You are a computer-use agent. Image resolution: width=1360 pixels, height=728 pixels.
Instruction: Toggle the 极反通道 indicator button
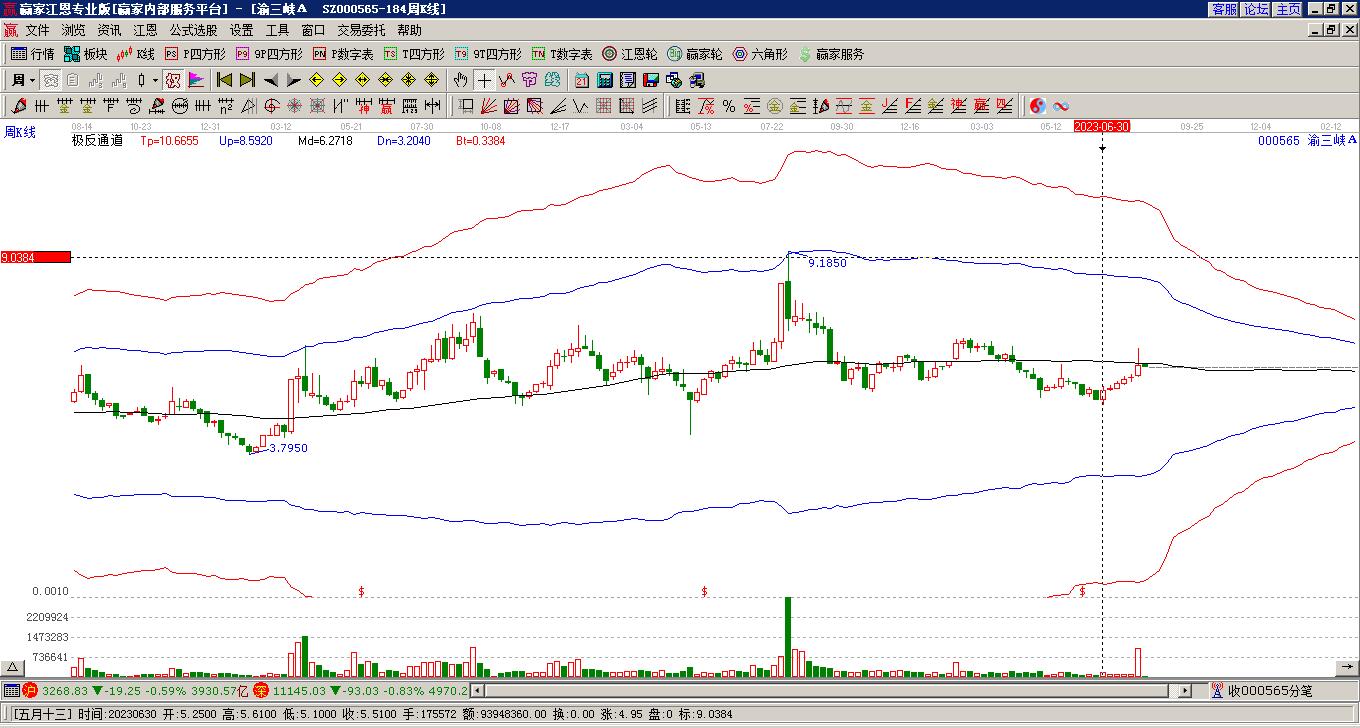[172, 80]
